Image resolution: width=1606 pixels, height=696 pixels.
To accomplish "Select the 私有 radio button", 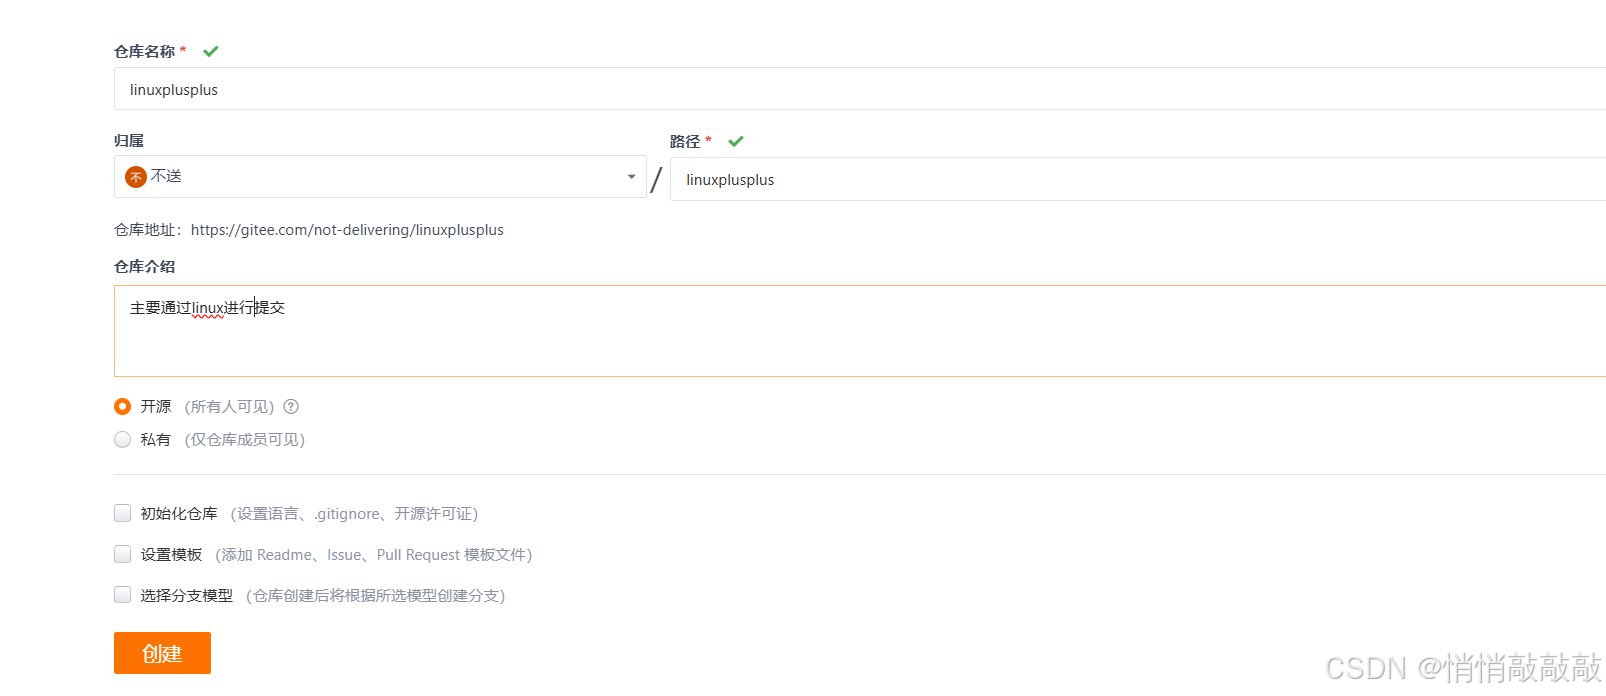I will [123, 439].
